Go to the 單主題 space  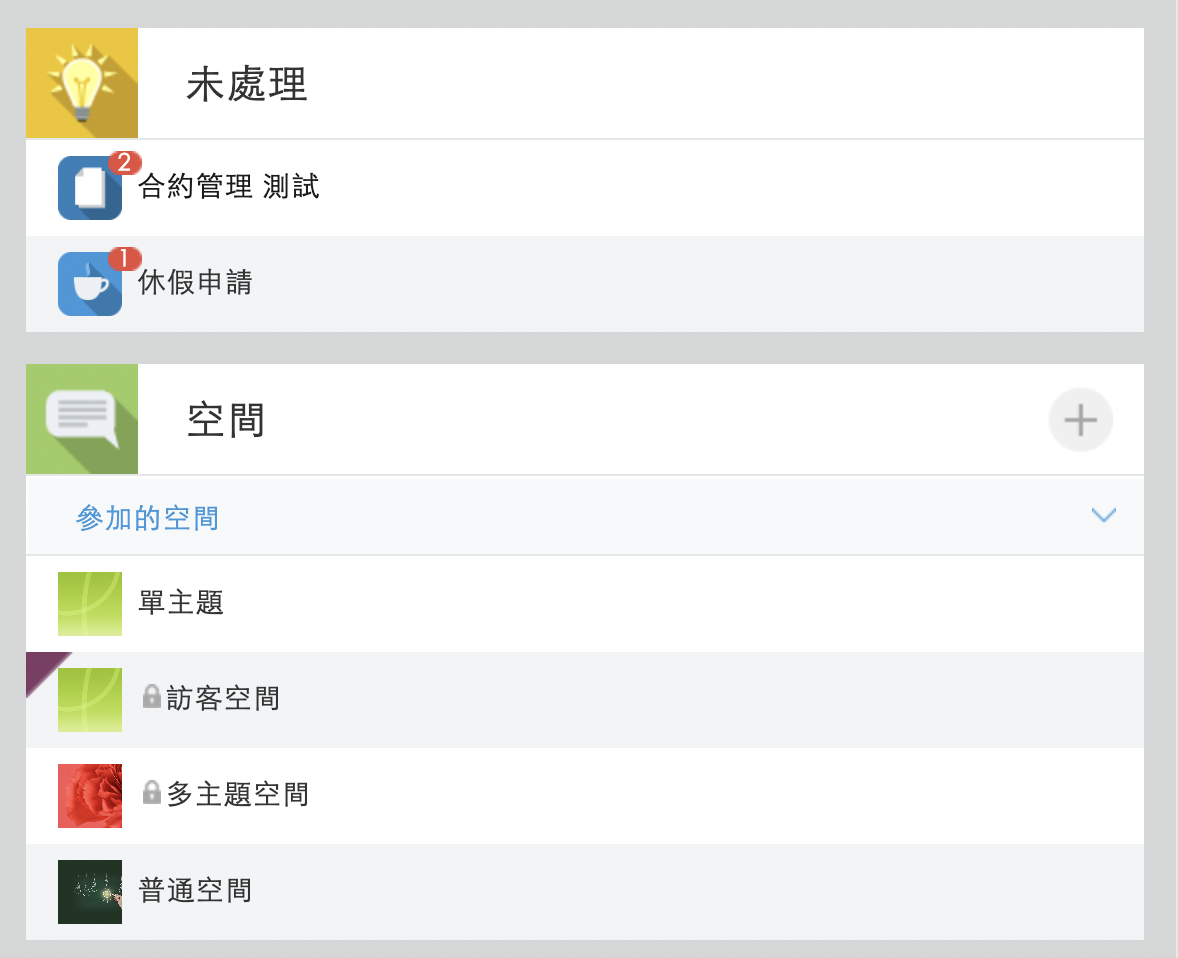point(181,603)
